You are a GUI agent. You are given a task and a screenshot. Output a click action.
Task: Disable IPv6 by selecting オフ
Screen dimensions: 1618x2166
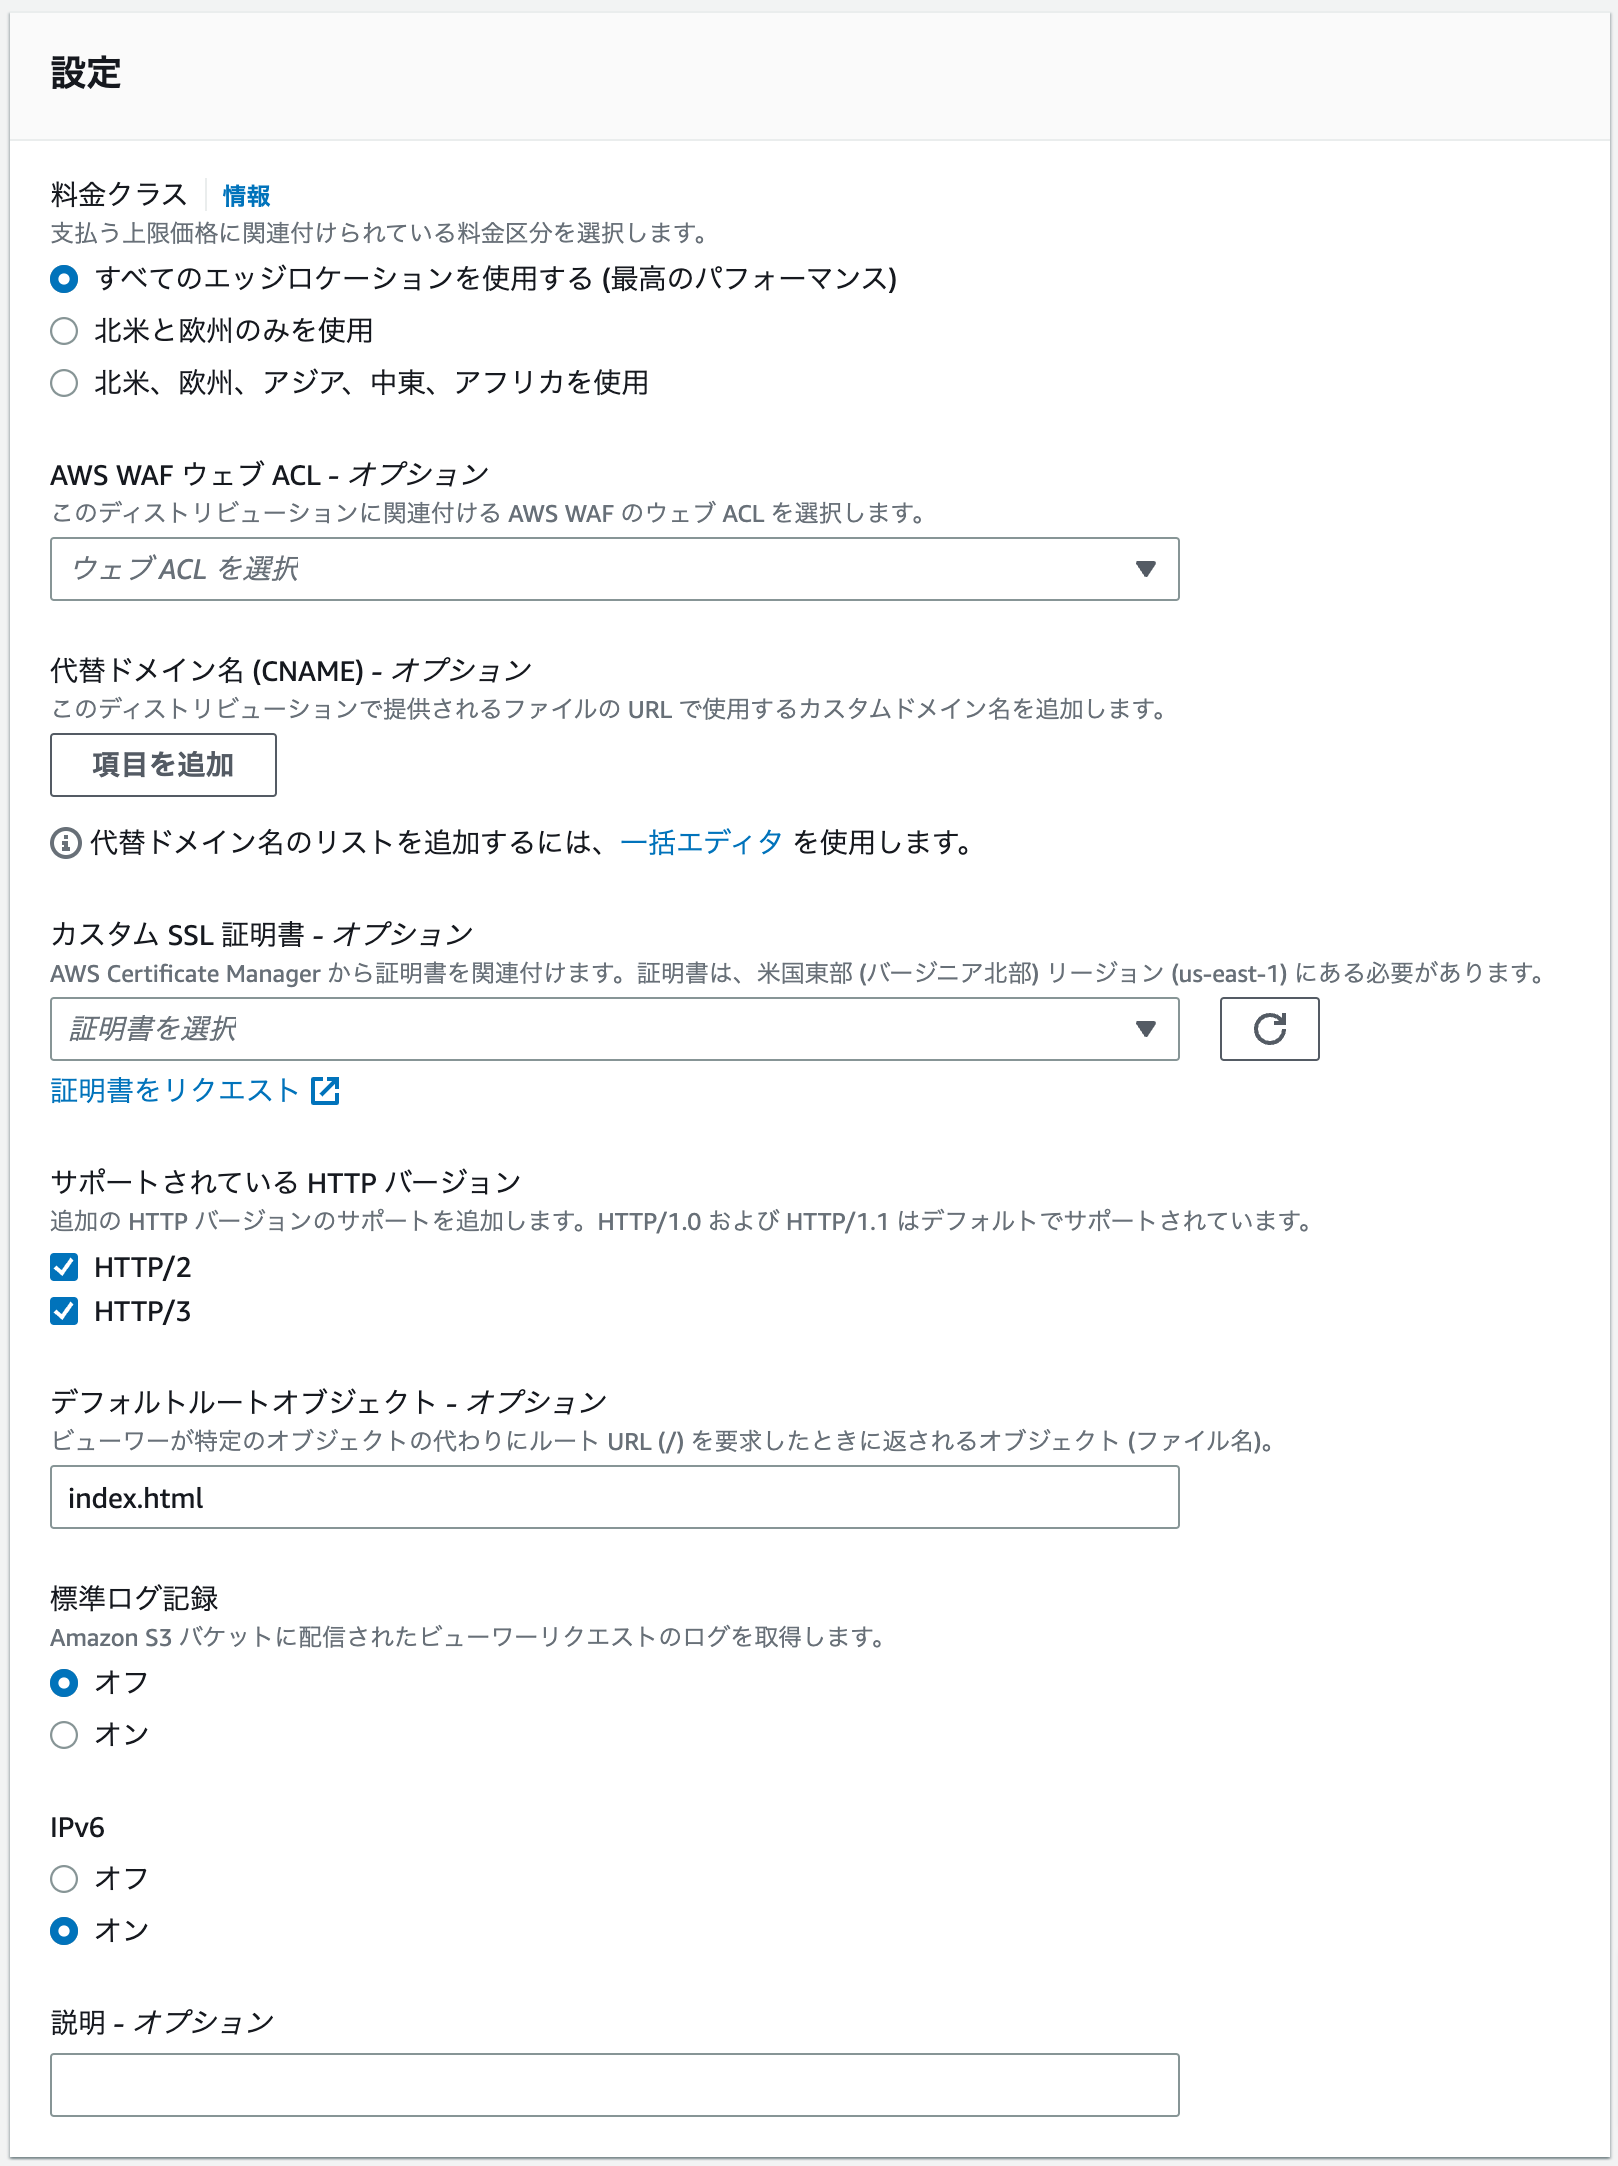(x=64, y=1879)
